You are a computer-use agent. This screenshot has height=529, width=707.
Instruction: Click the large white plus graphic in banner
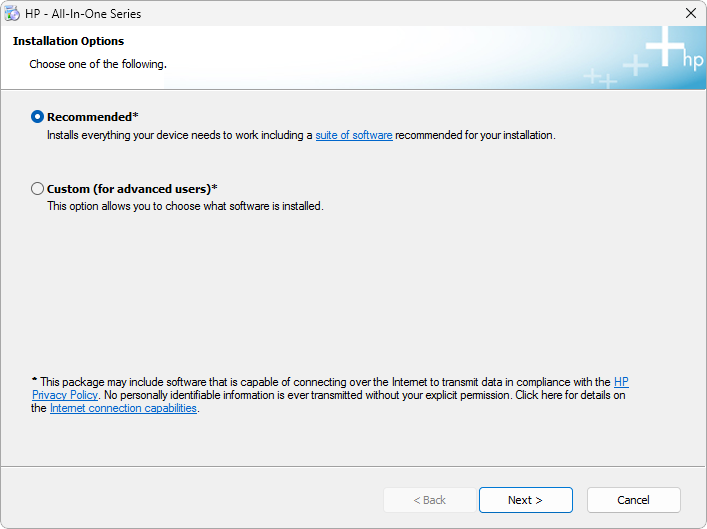click(x=665, y=46)
